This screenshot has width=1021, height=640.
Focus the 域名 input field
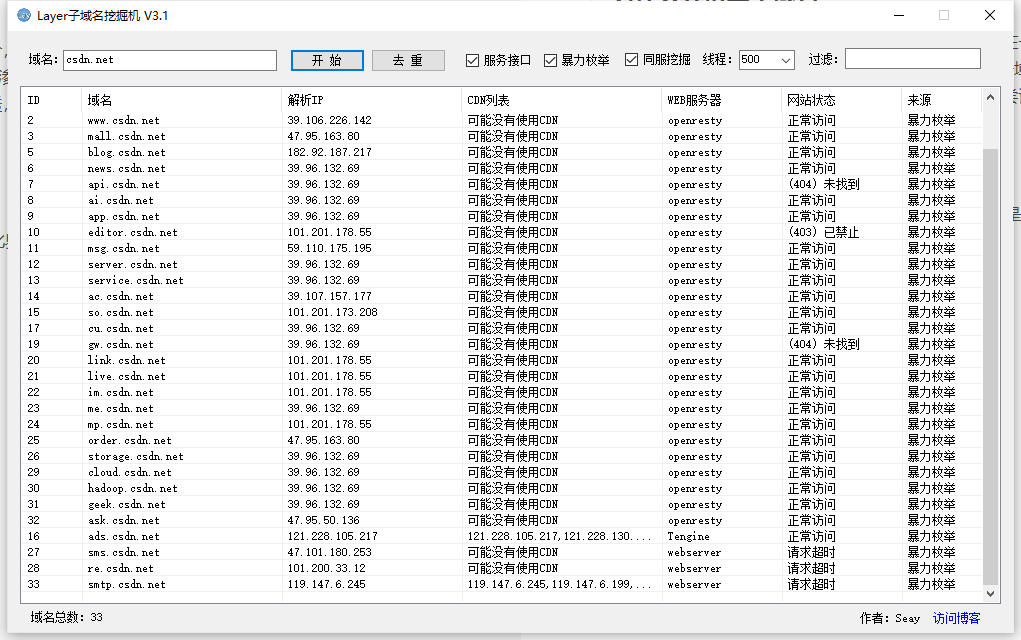170,60
